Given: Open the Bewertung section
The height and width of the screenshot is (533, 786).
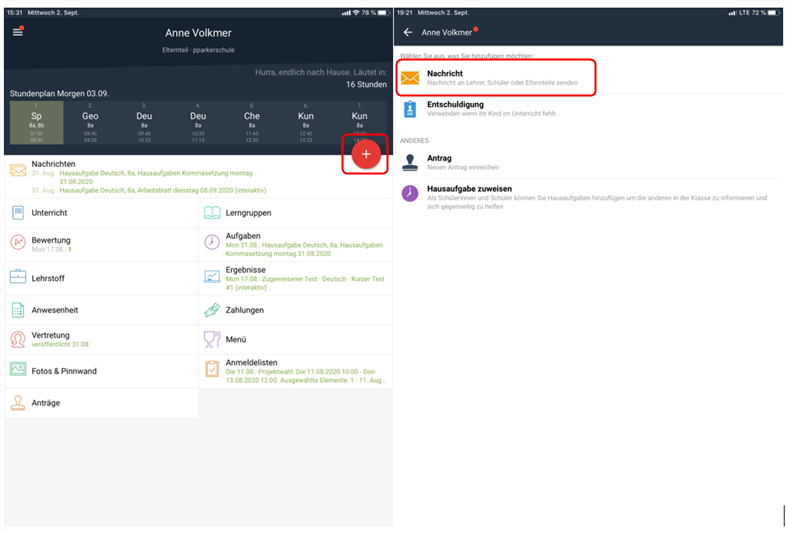Looking at the screenshot, I should (x=101, y=244).
